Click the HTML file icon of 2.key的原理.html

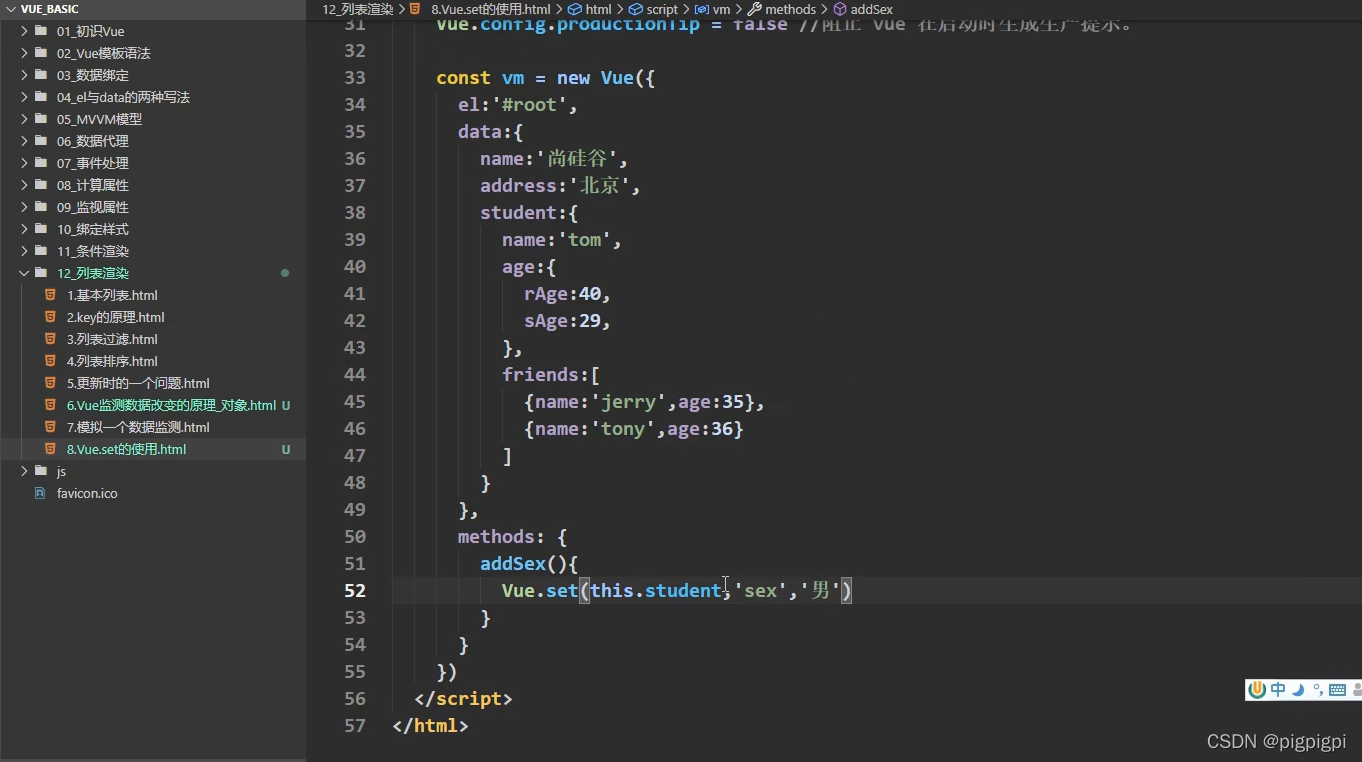point(50,317)
